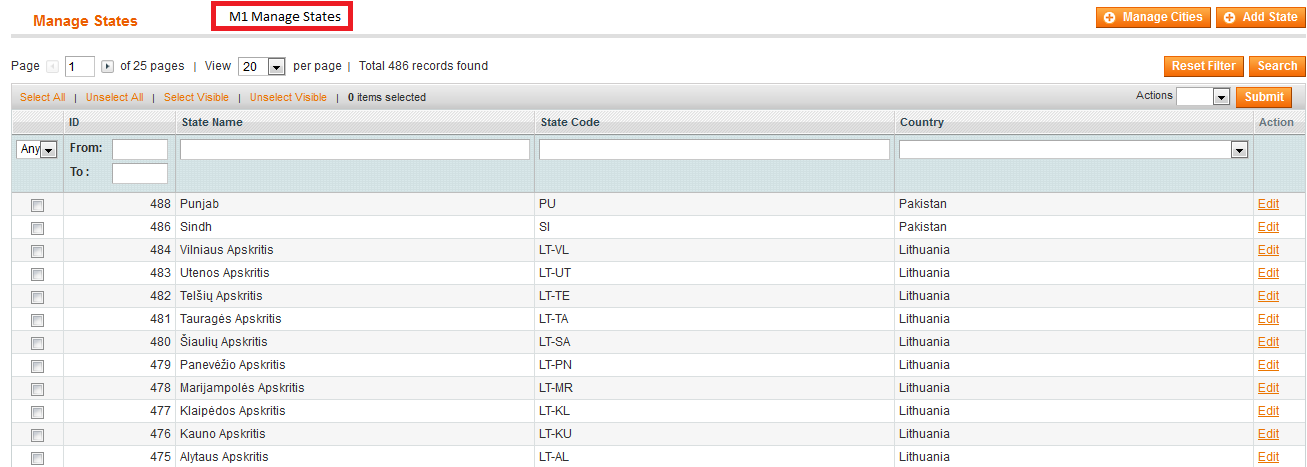This screenshot has width=1307, height=467.
Task: Go to next page arrow icon
Action: point(108,67)
